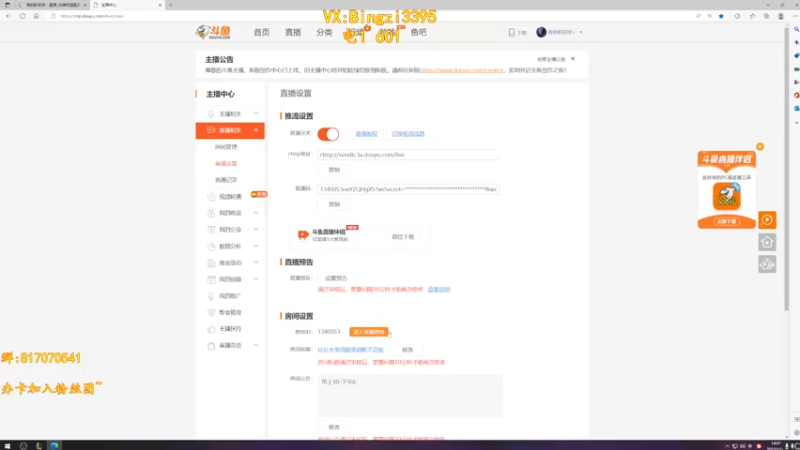Viewport: 800px width, 450px height.
Task: Open 分类 in top navigation
Action: click(x=324, y=32)
